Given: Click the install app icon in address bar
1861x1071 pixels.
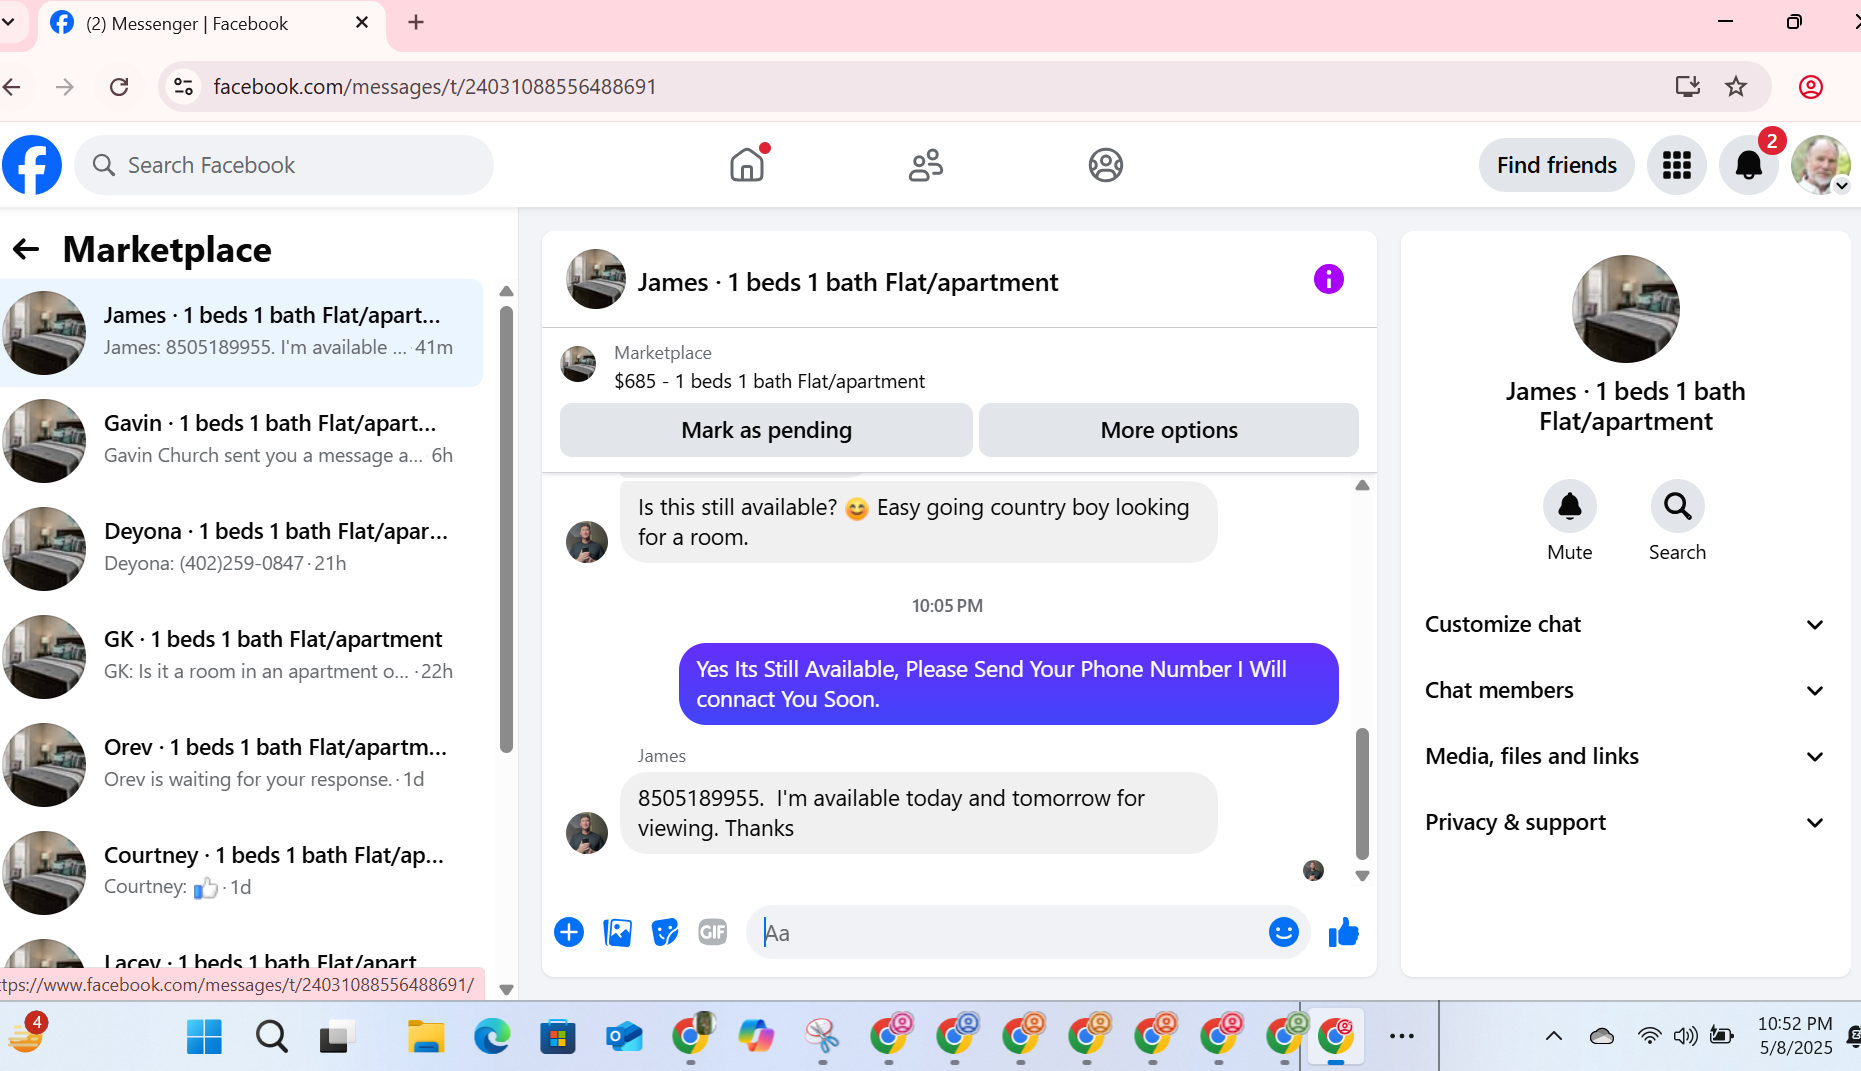Looking at the screenshot, I should (1688, 87).
